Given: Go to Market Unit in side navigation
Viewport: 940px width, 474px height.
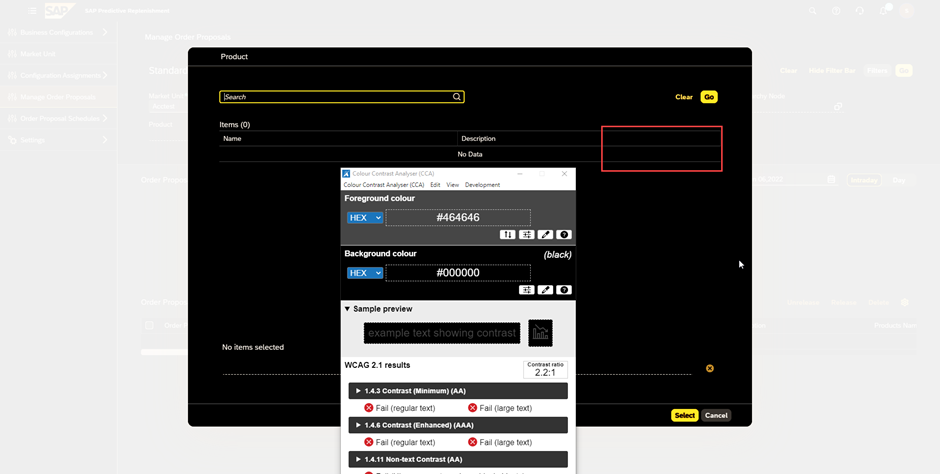Looking at the screenshot, I should (58, 54).
